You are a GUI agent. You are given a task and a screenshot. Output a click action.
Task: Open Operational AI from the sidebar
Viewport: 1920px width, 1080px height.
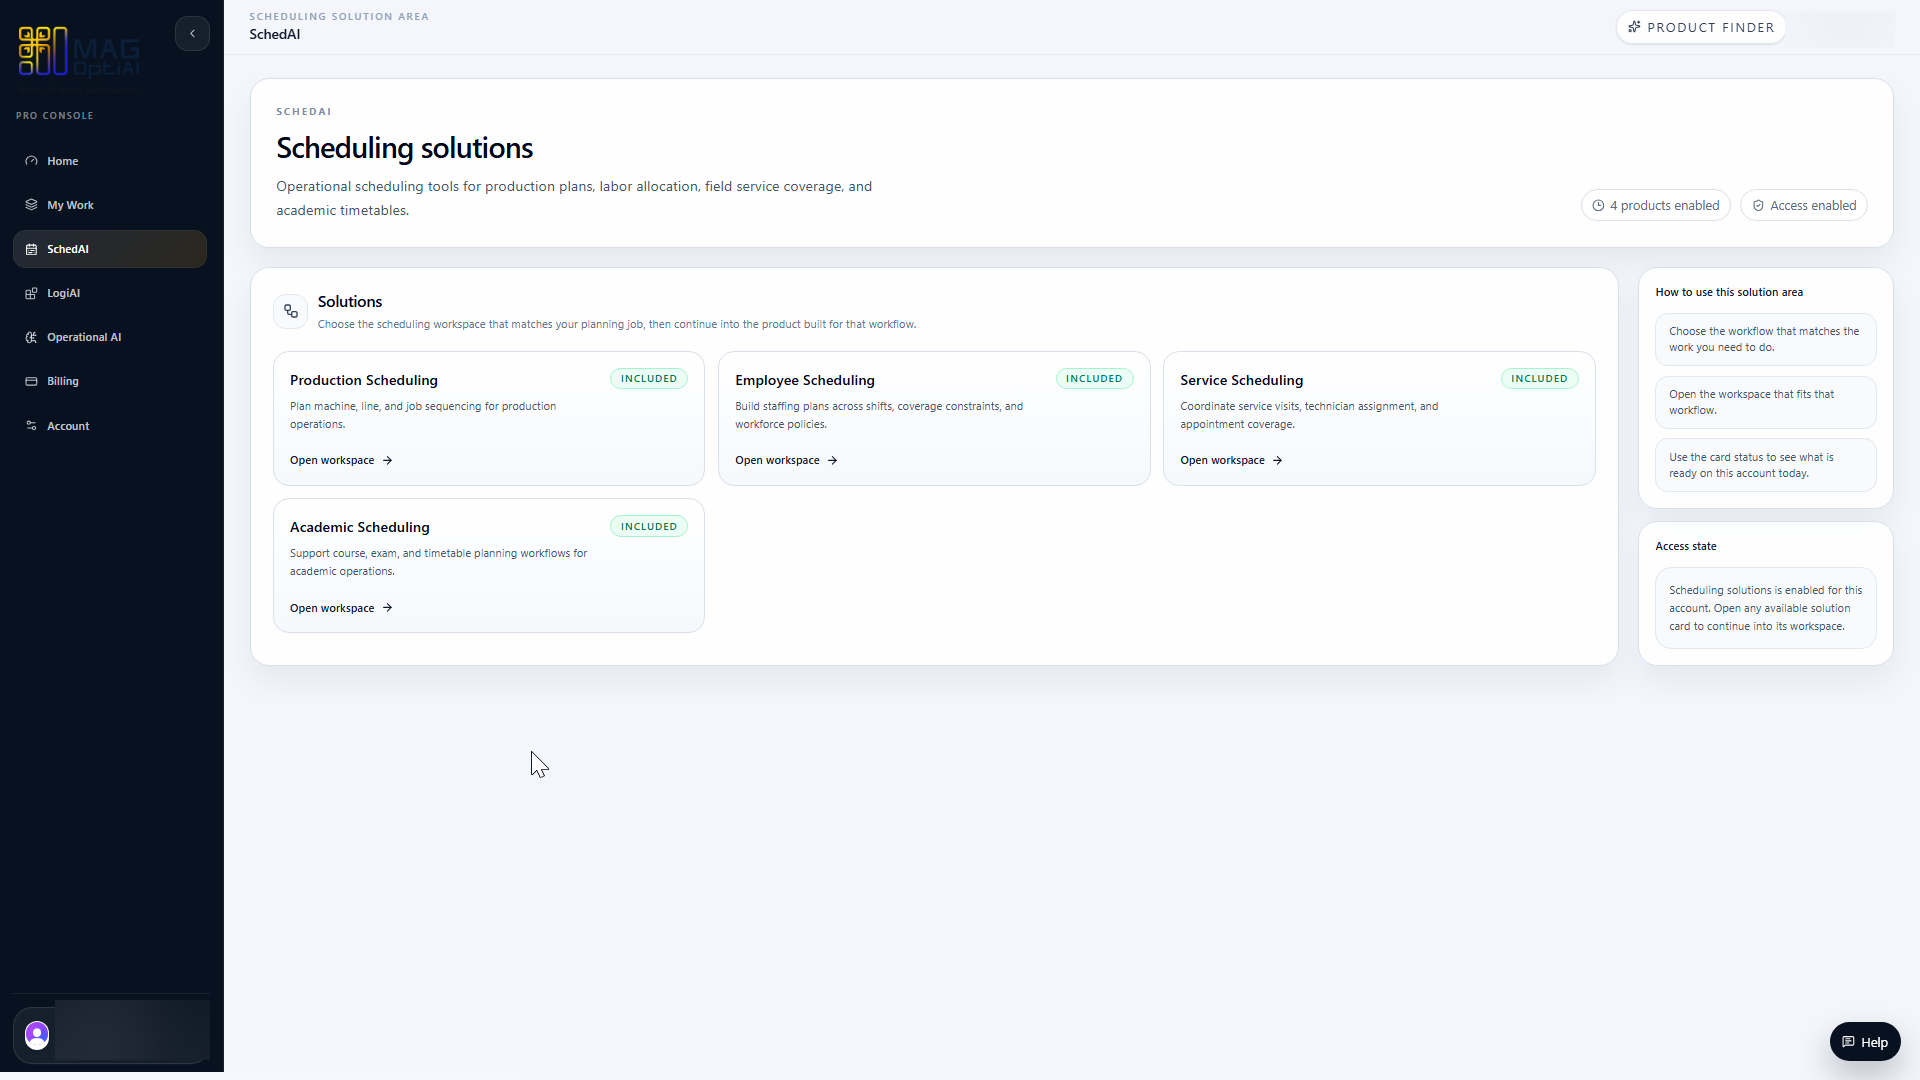110,337
